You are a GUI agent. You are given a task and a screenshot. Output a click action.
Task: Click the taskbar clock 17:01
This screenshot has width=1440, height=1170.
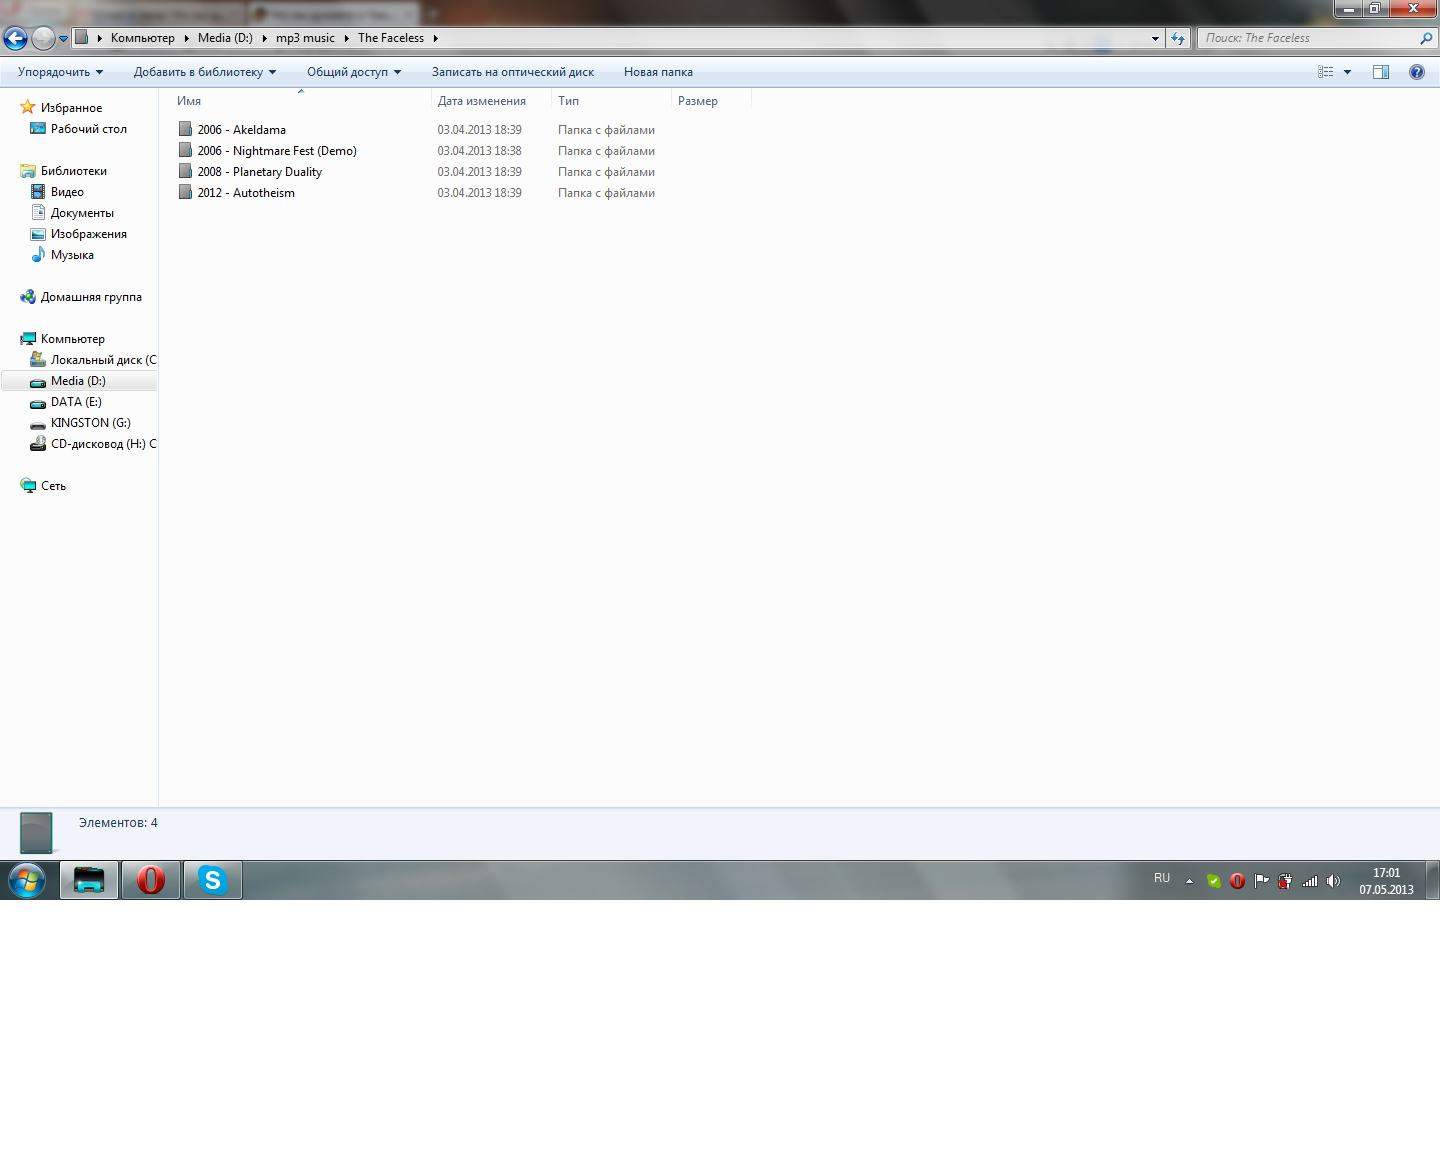(x=1386, y=873)
